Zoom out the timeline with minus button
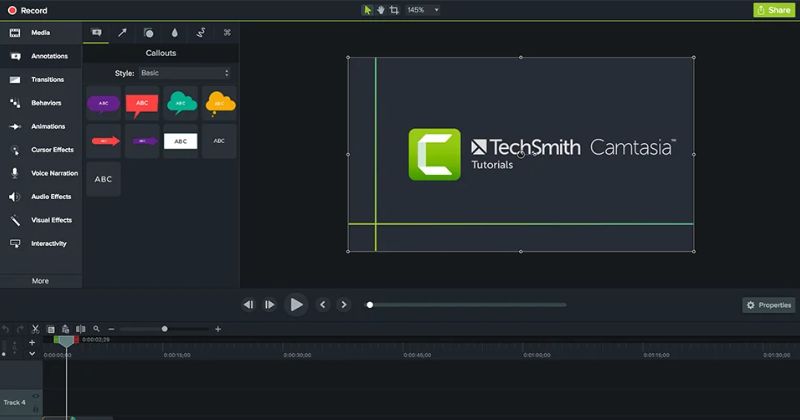 111,329
